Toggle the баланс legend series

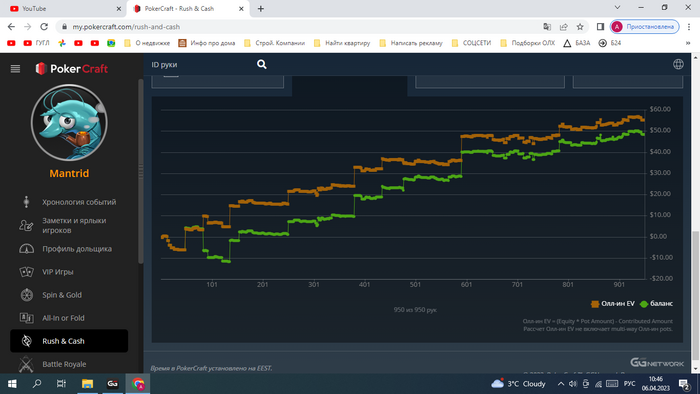click(656, 303)
